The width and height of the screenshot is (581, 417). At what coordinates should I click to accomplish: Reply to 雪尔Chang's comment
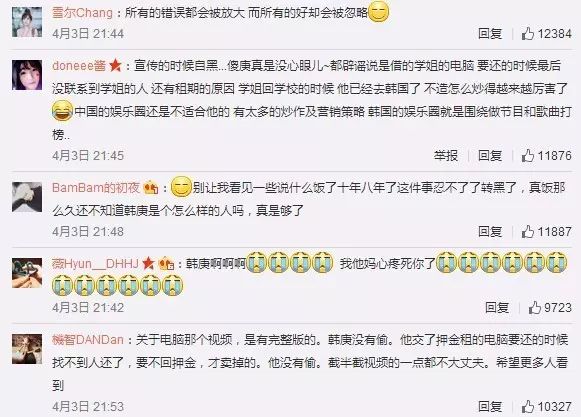(x=490, y=34)
